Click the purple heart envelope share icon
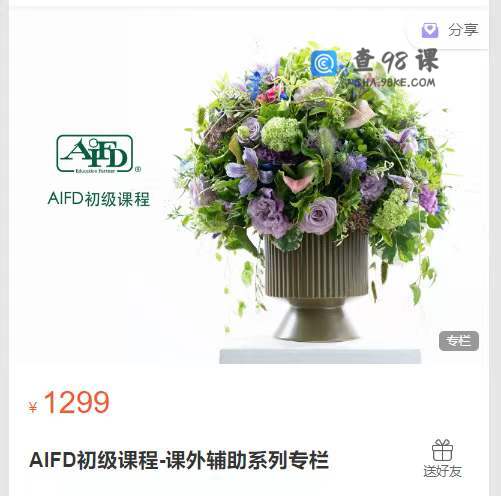 (430, 30)
